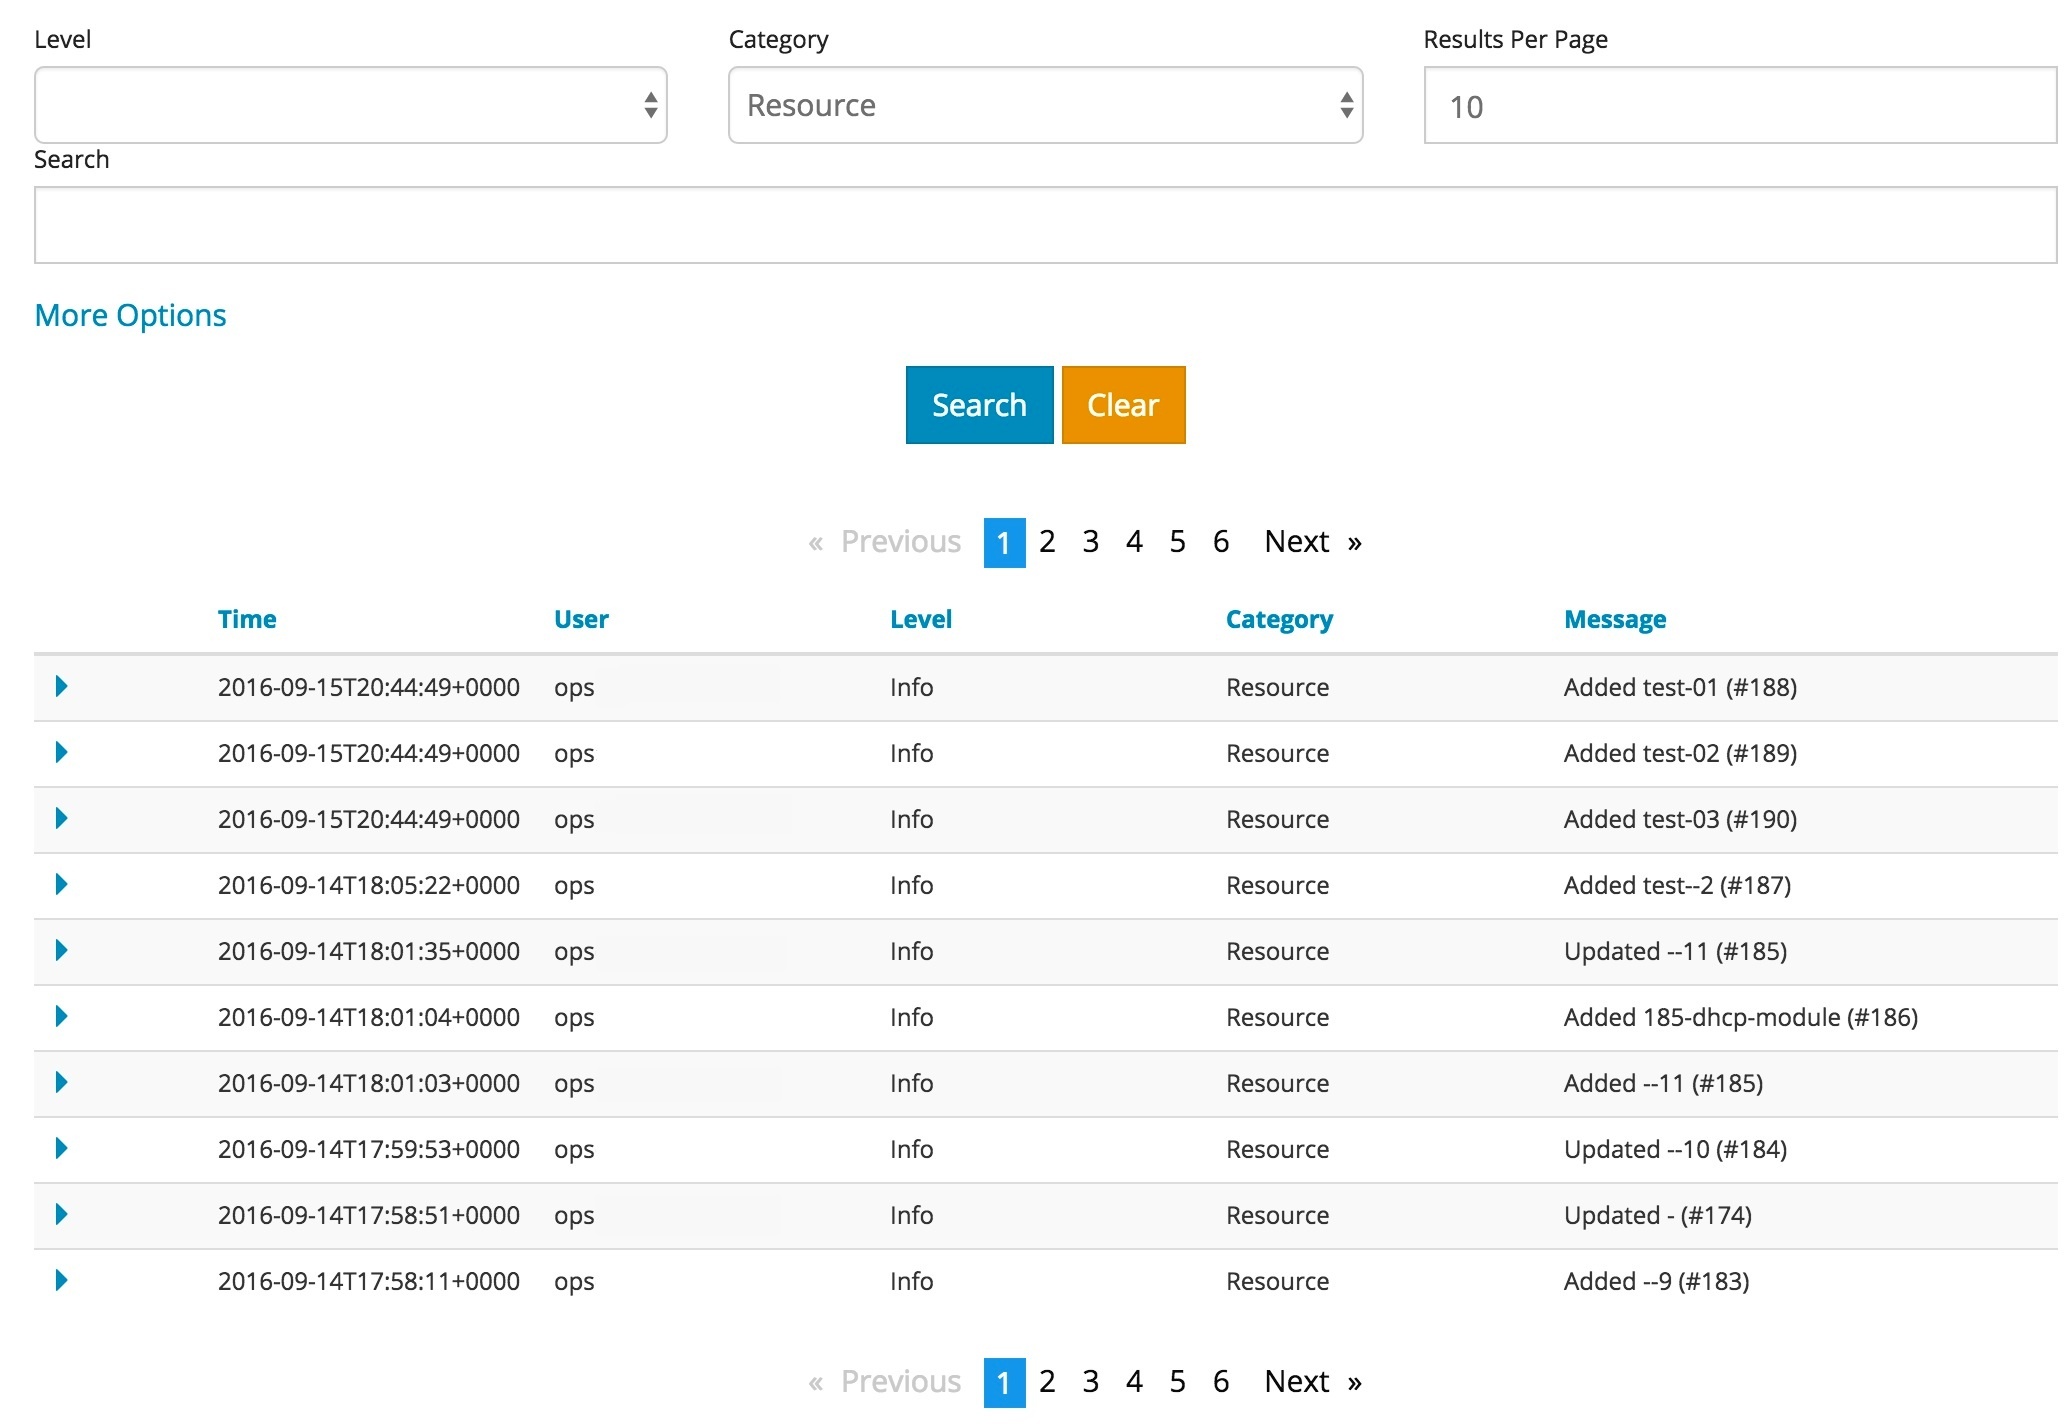Expand the Updated --10 (#184) row
The height and width of the screenshot is (1428, 2072).
[x=61, y=1148]
